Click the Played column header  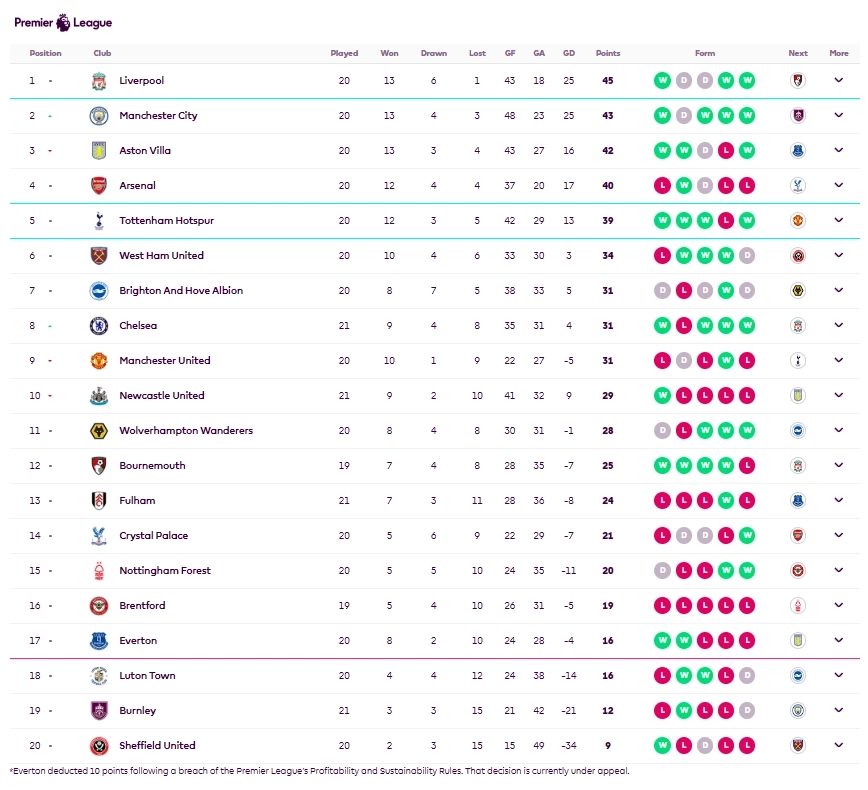pos(344,54)
